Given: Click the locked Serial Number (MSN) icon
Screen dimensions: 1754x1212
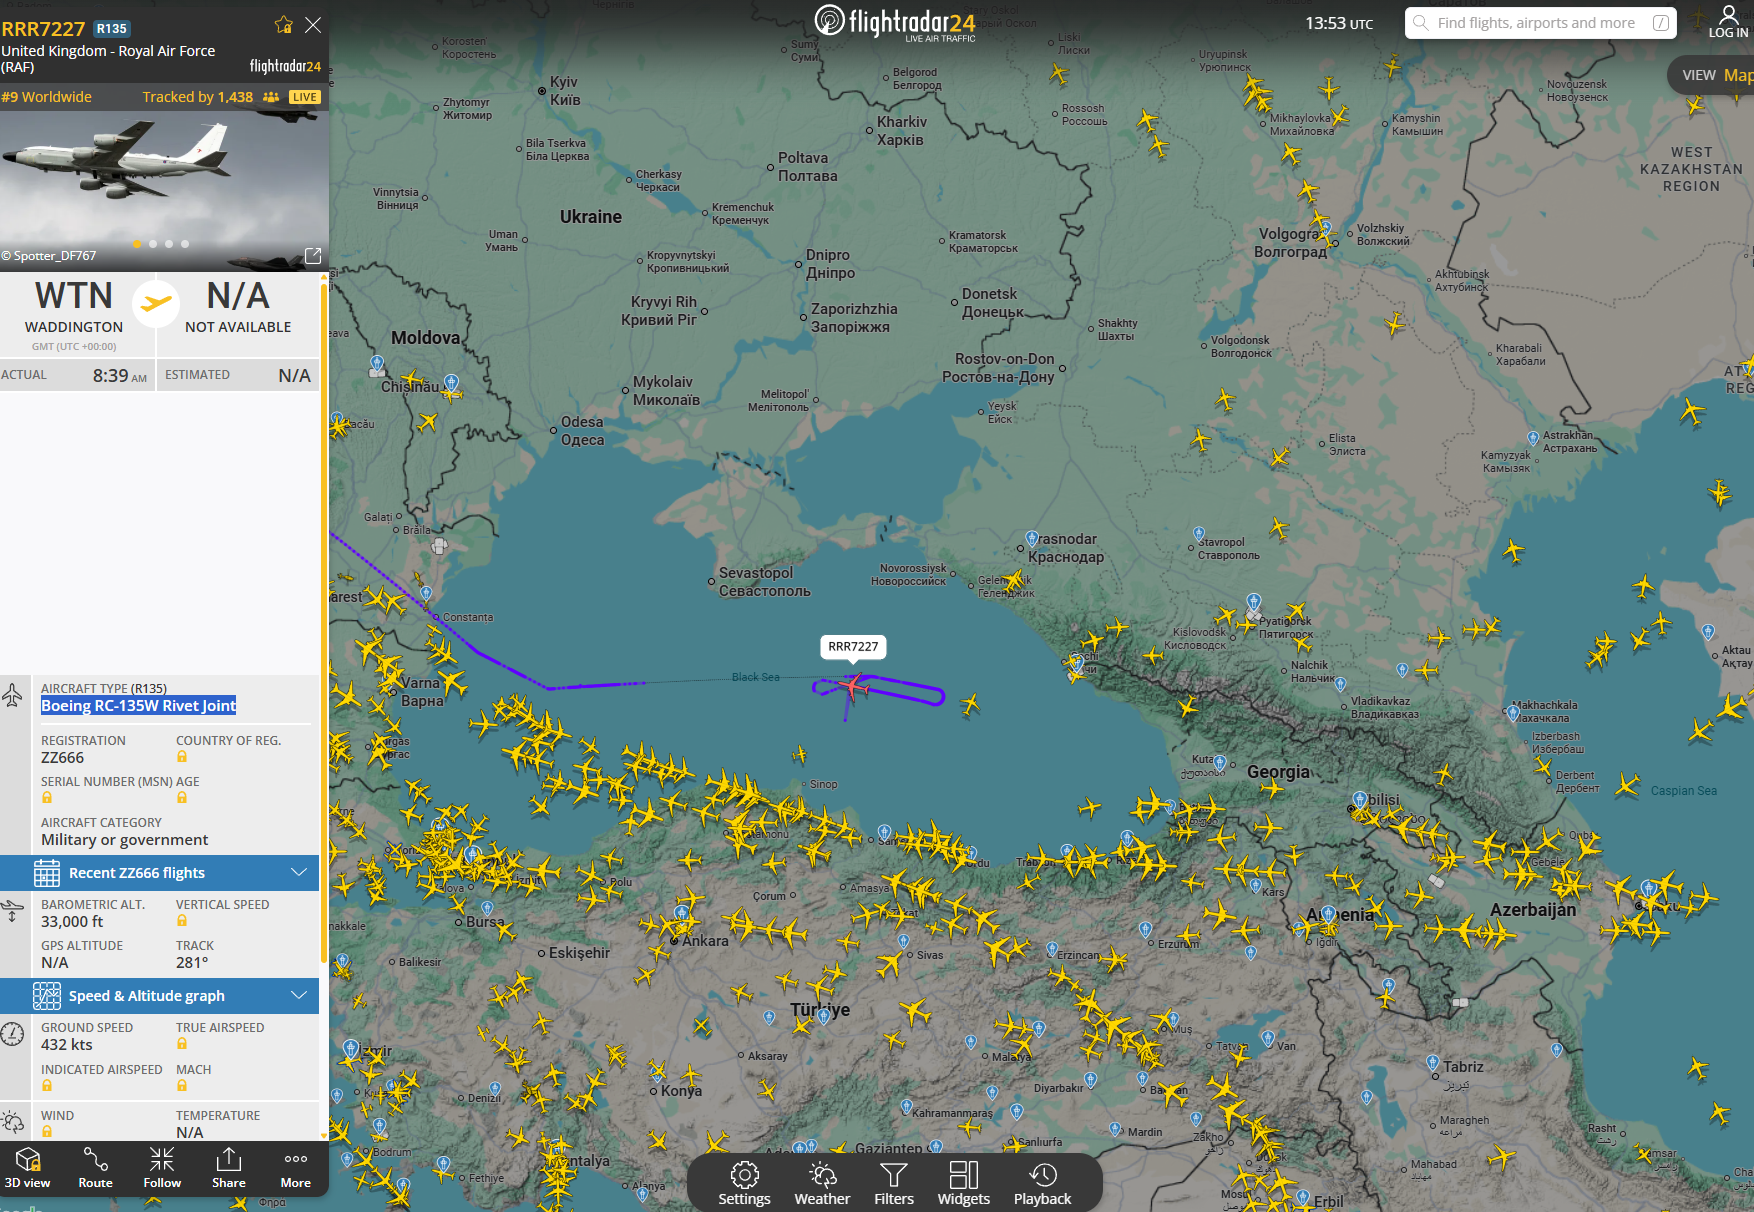Looking at the screenshot, I should click(47, 798).
